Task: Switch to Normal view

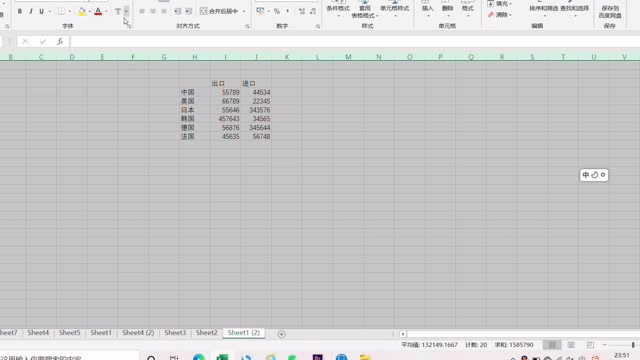Action: (552, 345)
